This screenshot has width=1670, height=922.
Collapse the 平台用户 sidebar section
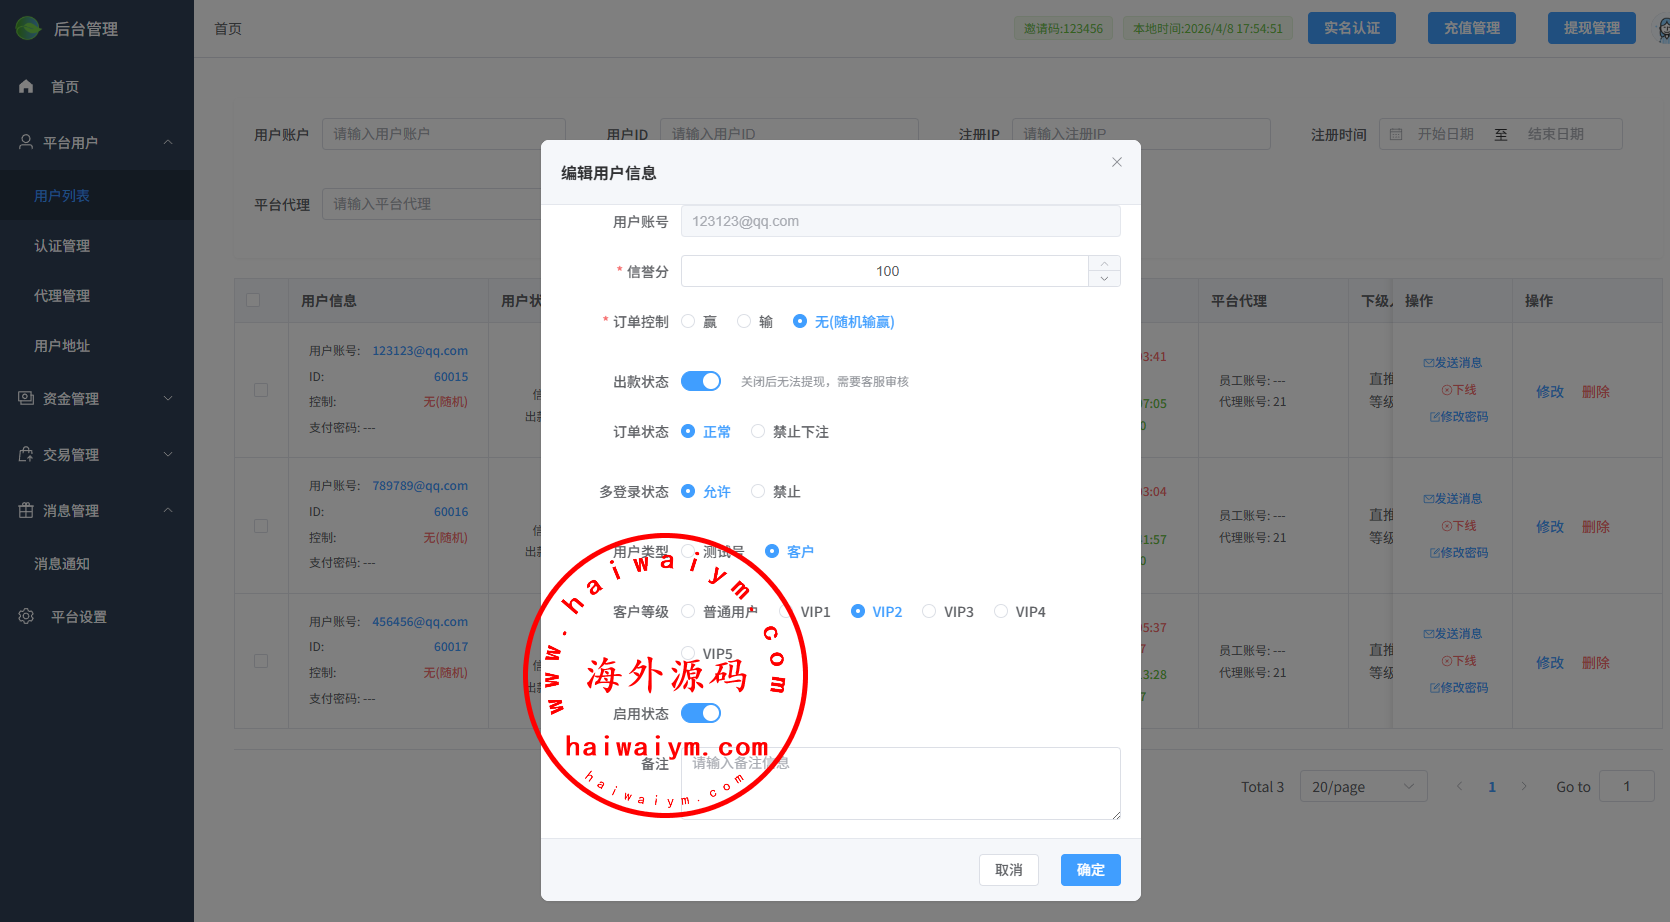[x=168, y=142]
